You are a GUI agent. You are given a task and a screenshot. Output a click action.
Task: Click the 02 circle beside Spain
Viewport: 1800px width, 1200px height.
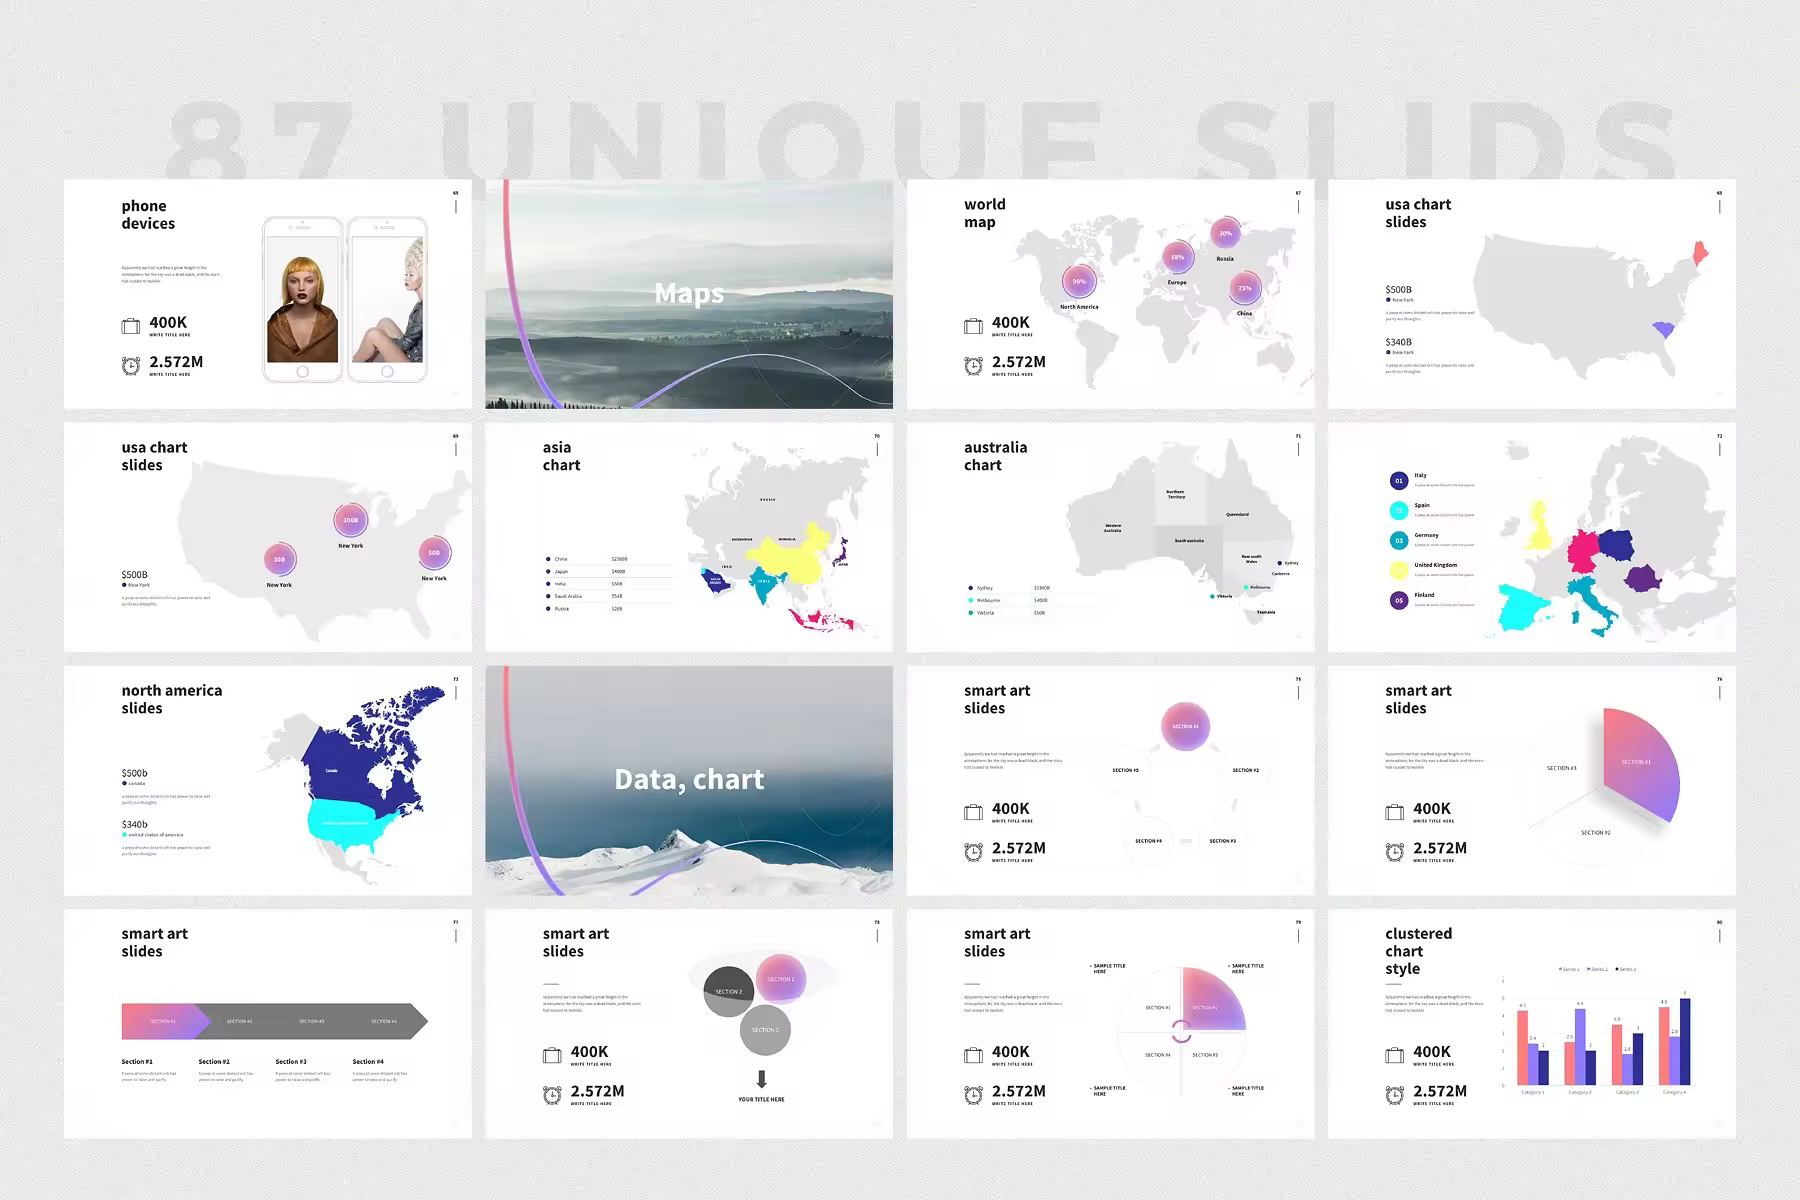point(1399,511)
